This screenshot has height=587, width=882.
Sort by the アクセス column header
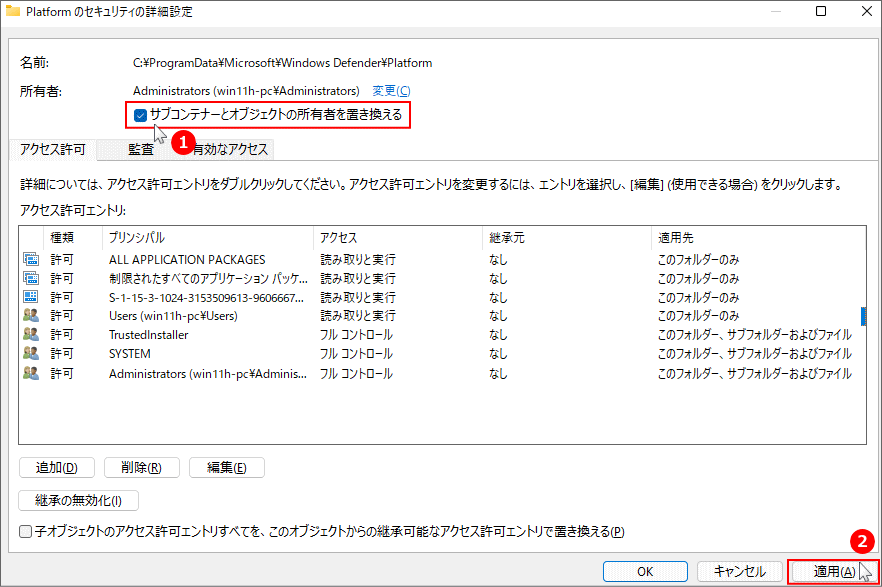point(398,238)
